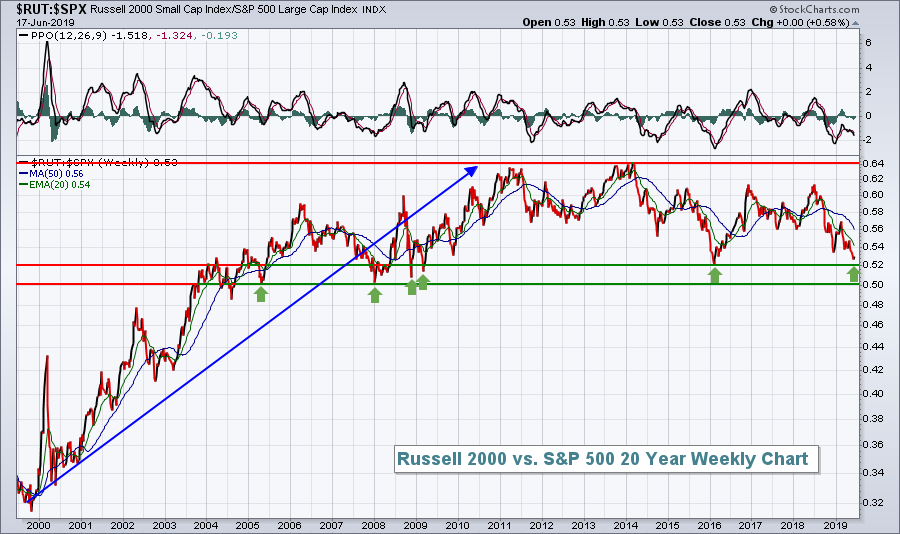
Task: Click the High 0.53 value
Action: [605, 22]
